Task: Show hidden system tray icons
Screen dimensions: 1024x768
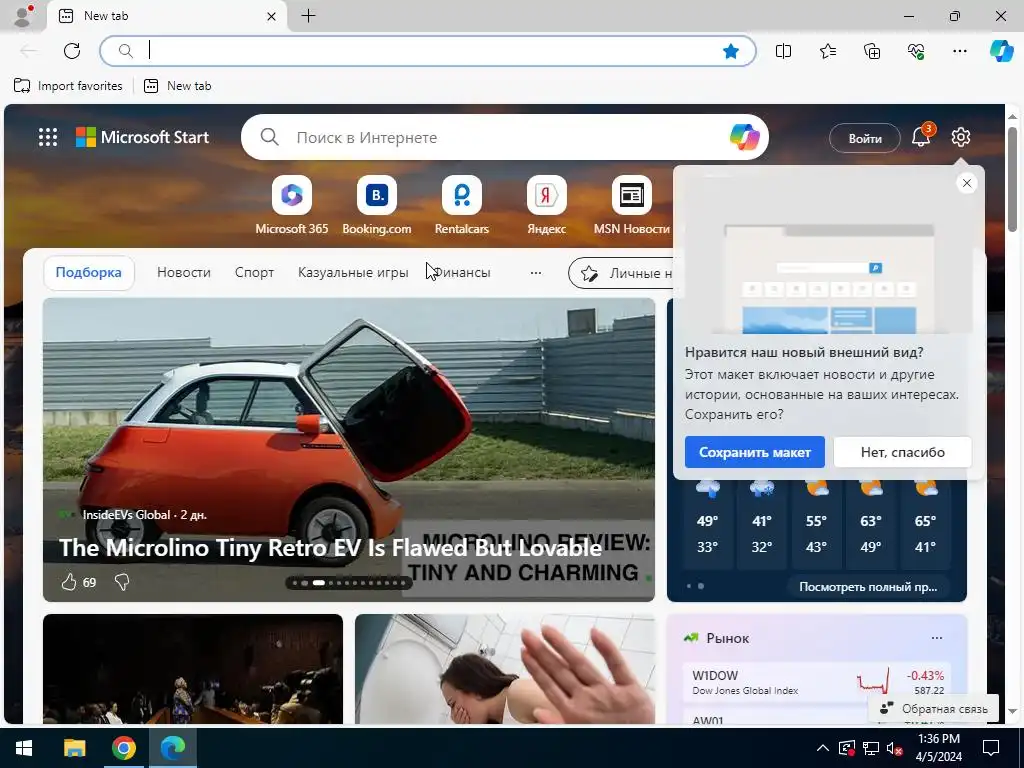Action: (x=823, y=748)
